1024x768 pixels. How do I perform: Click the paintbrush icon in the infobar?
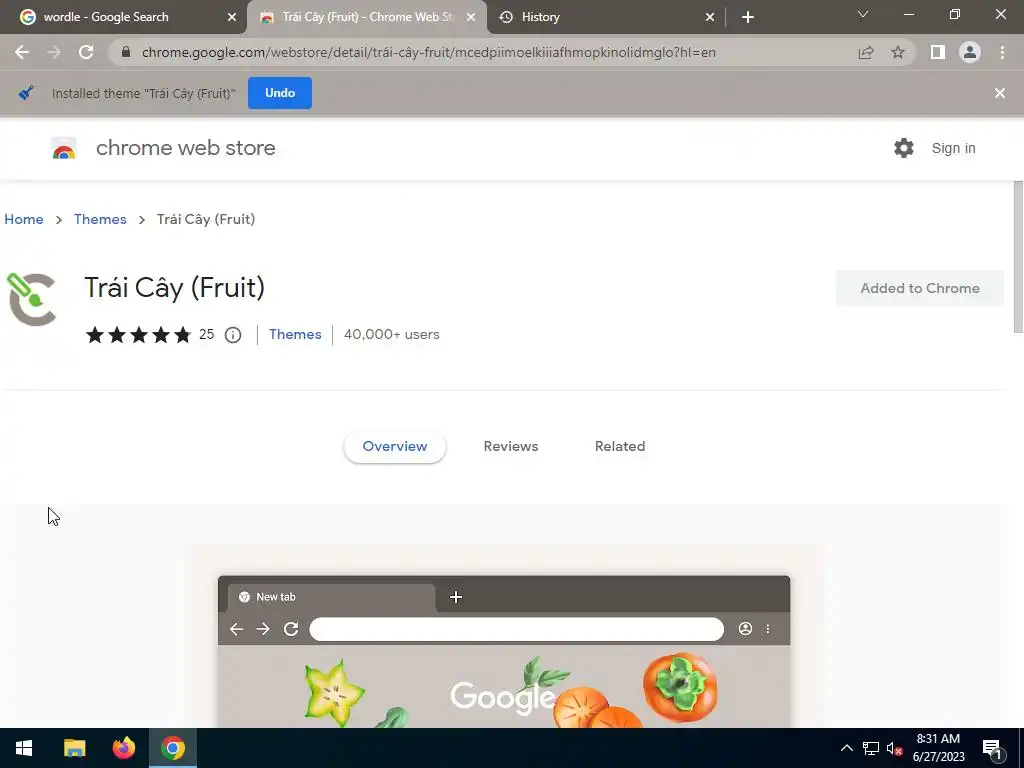pos(26,93)
